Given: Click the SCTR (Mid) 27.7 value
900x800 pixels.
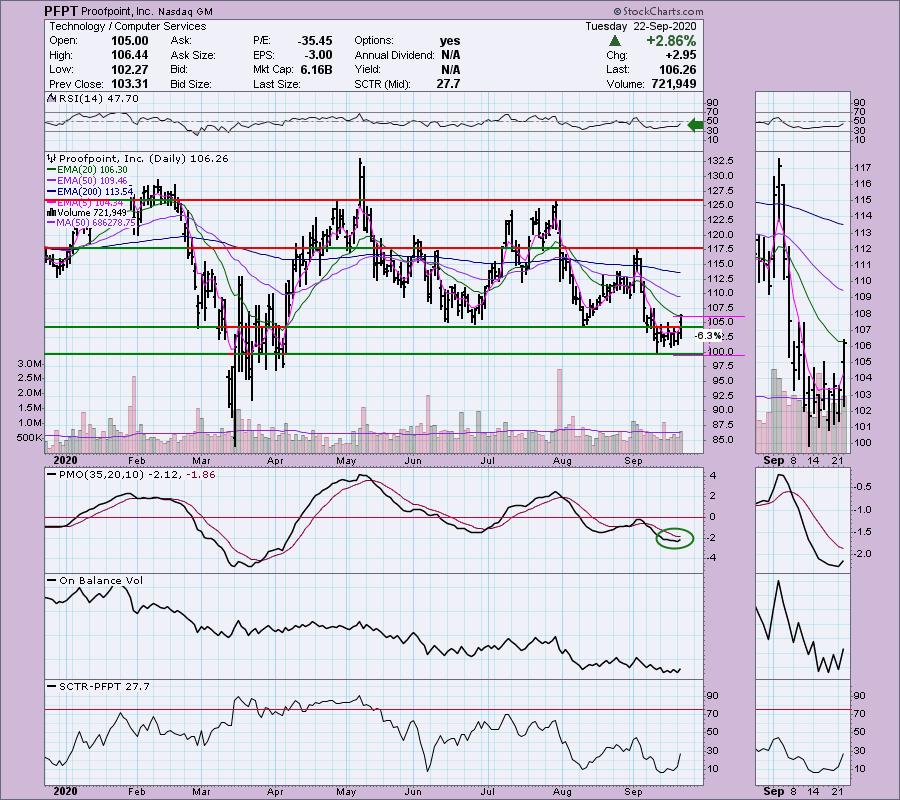Looking at the screenshot, I should pos(448,84).
